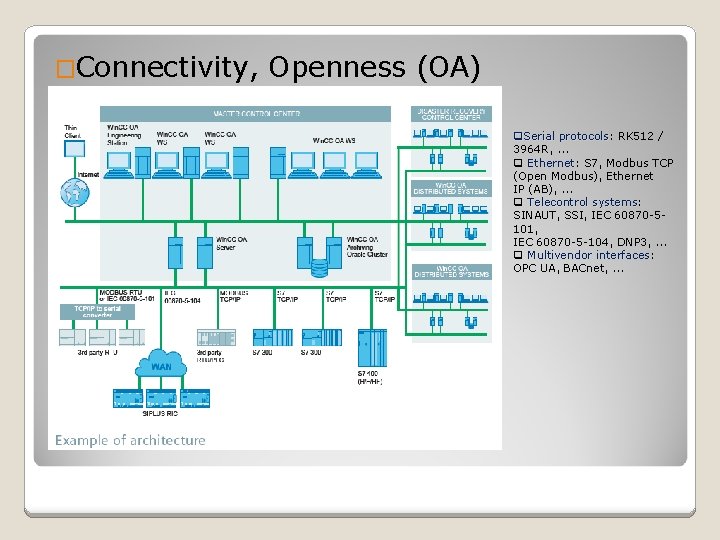Viewport: 720px width, 540px height.
Task: Click the Serial protocols heading text
Action: [566, 136]
